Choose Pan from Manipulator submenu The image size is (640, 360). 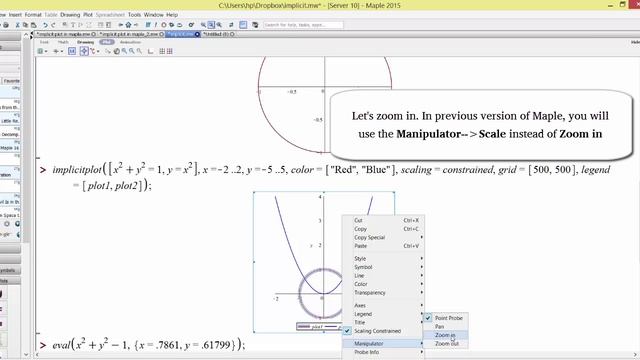(x=445, y=327)
